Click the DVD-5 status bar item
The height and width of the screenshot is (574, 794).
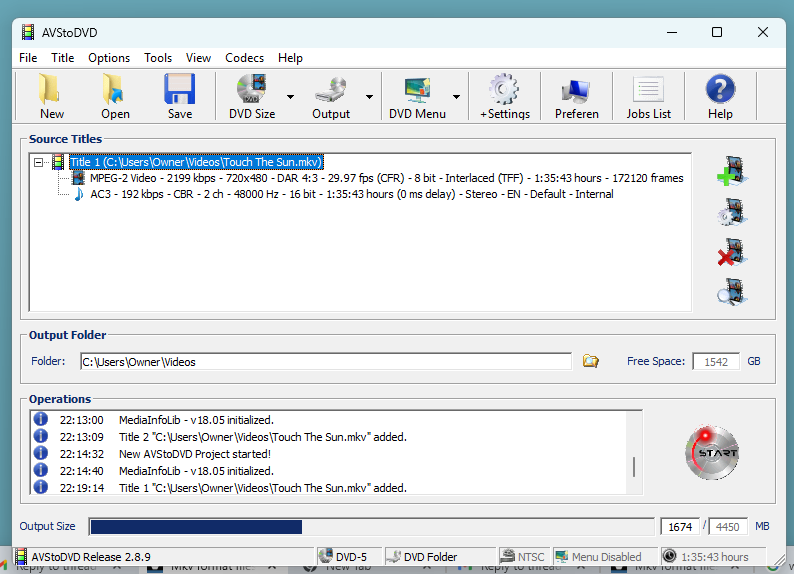tap(349, 556)
